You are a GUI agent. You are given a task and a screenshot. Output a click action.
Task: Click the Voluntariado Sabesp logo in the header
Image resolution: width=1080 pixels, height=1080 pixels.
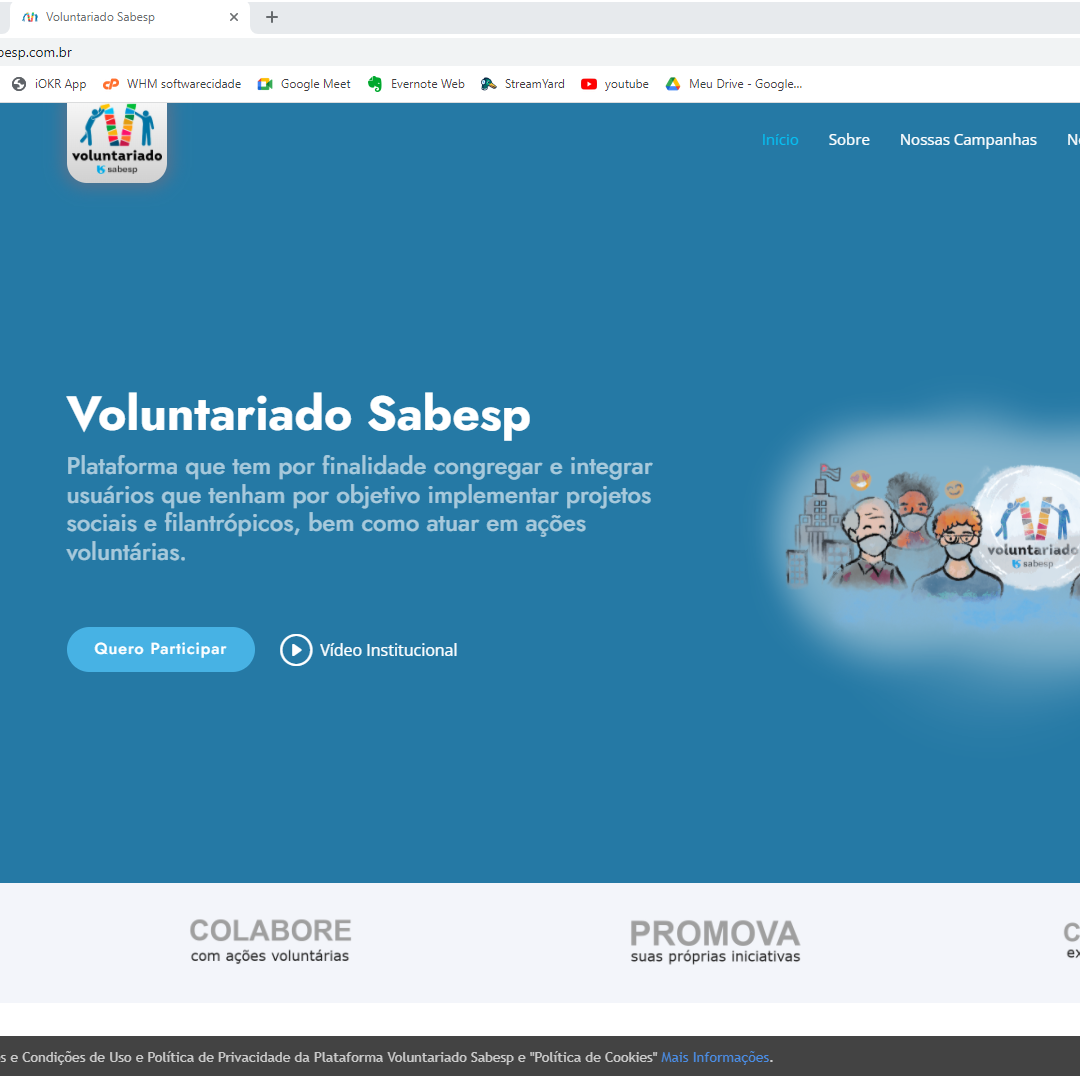coord(117,143)
